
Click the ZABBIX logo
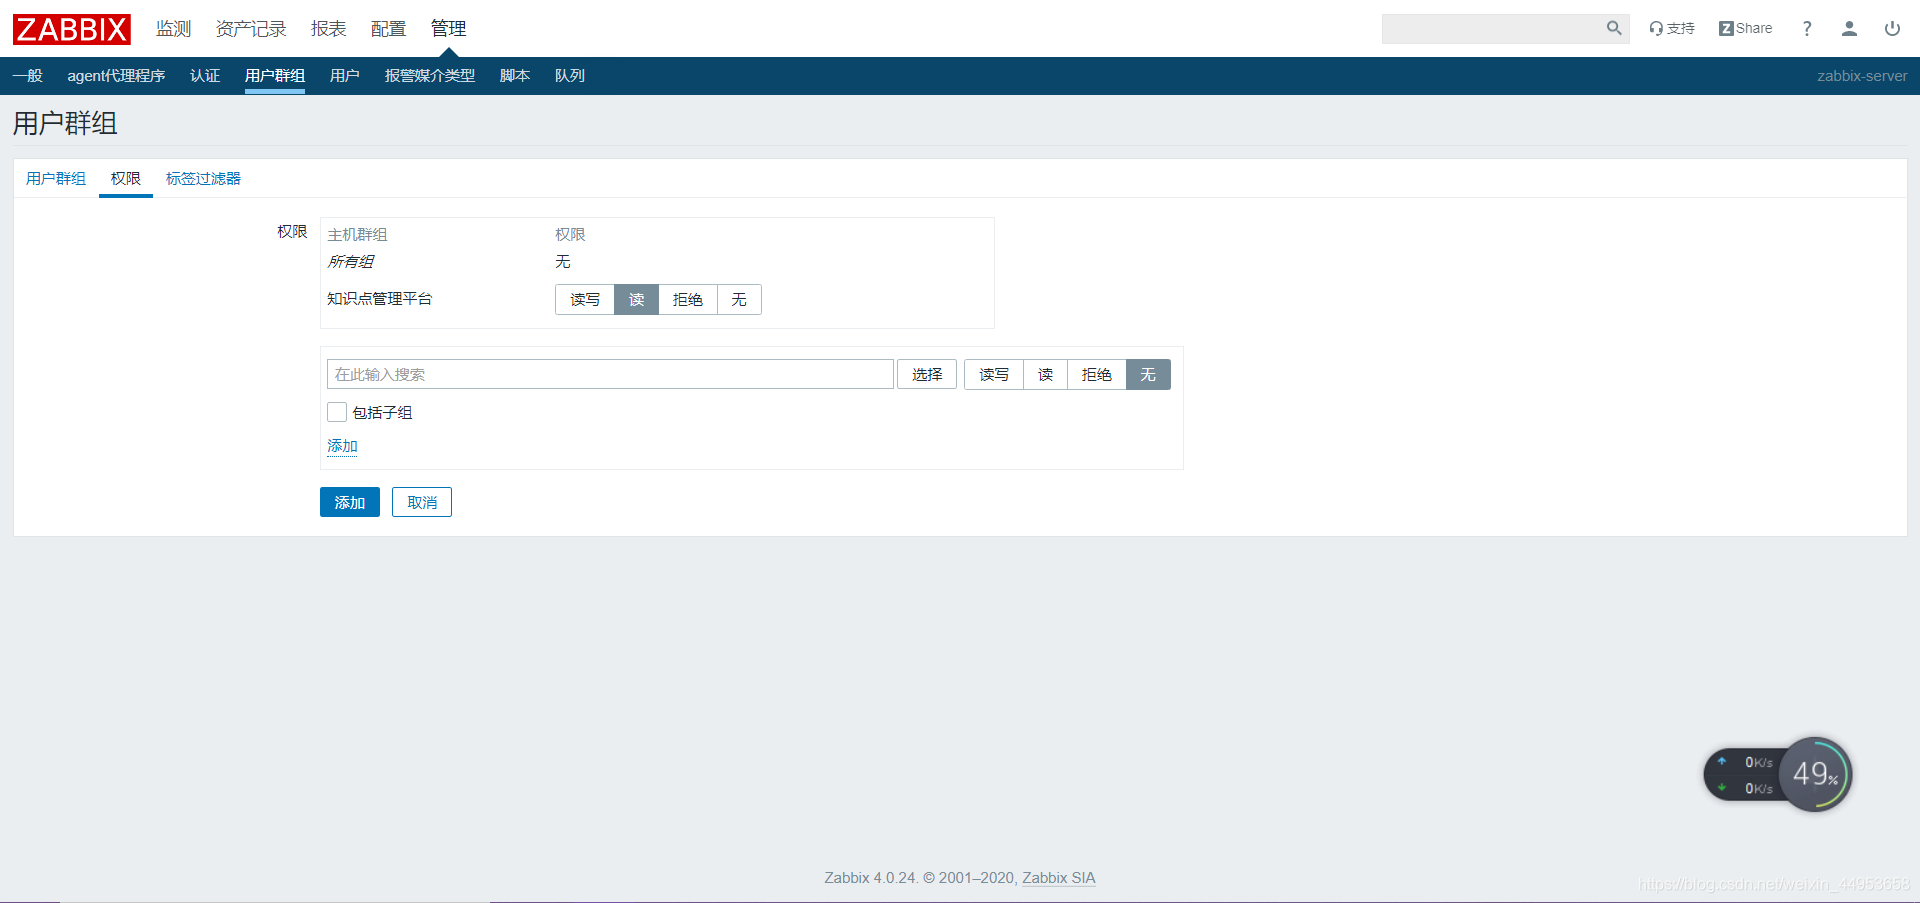(72, 29)
